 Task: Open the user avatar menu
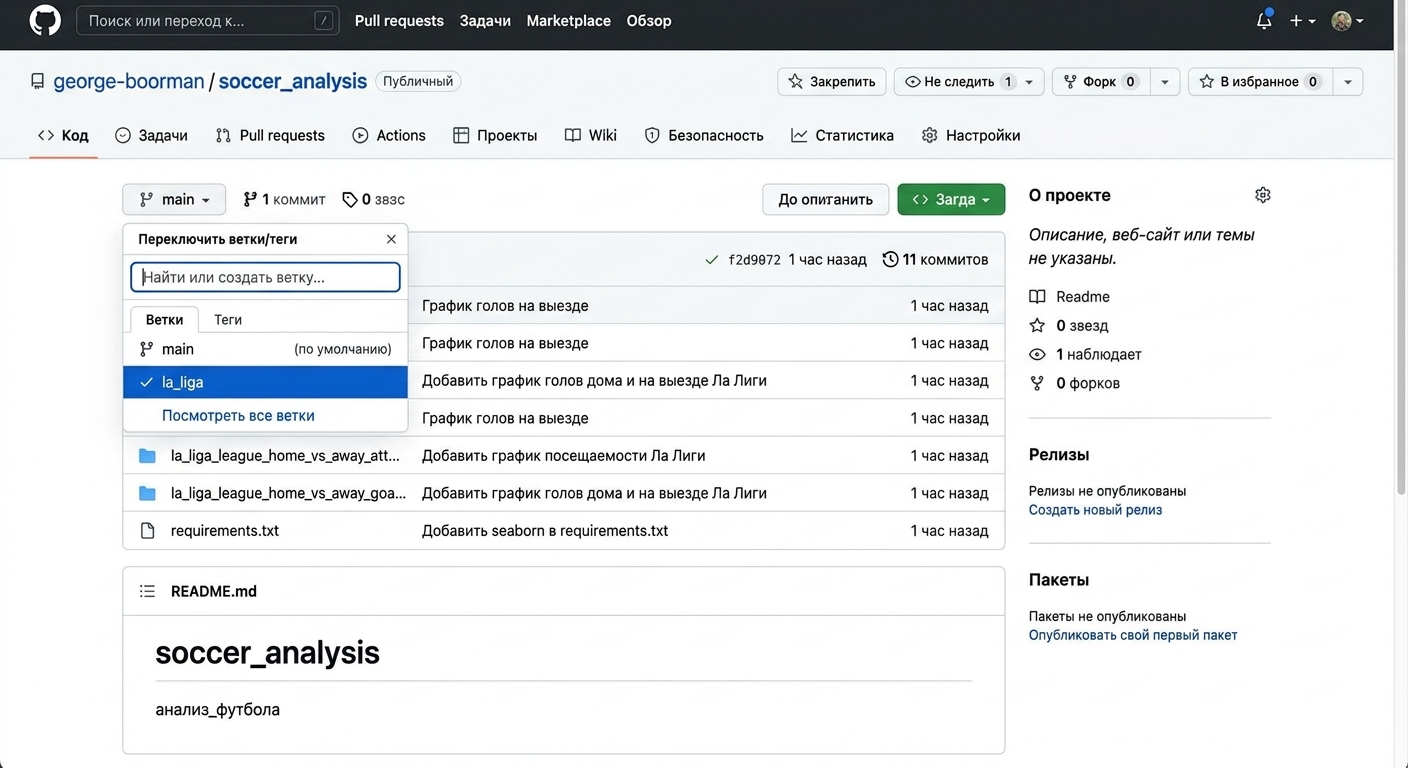1347,21
